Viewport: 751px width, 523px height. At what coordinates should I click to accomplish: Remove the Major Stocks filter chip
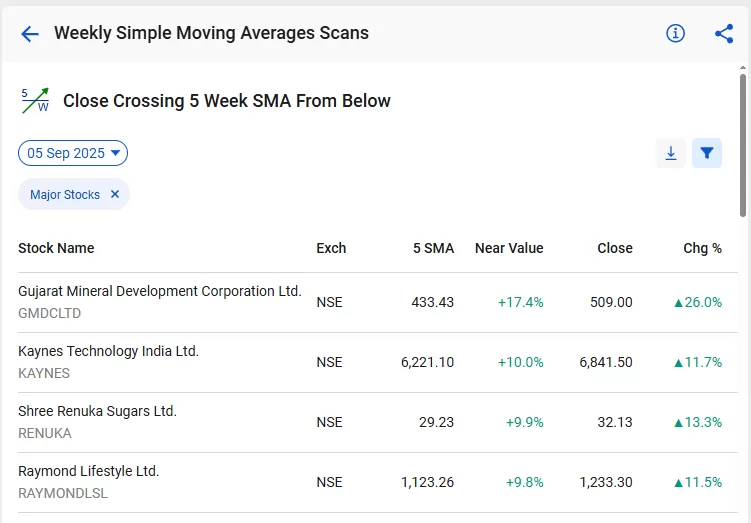tap(115, 194)
